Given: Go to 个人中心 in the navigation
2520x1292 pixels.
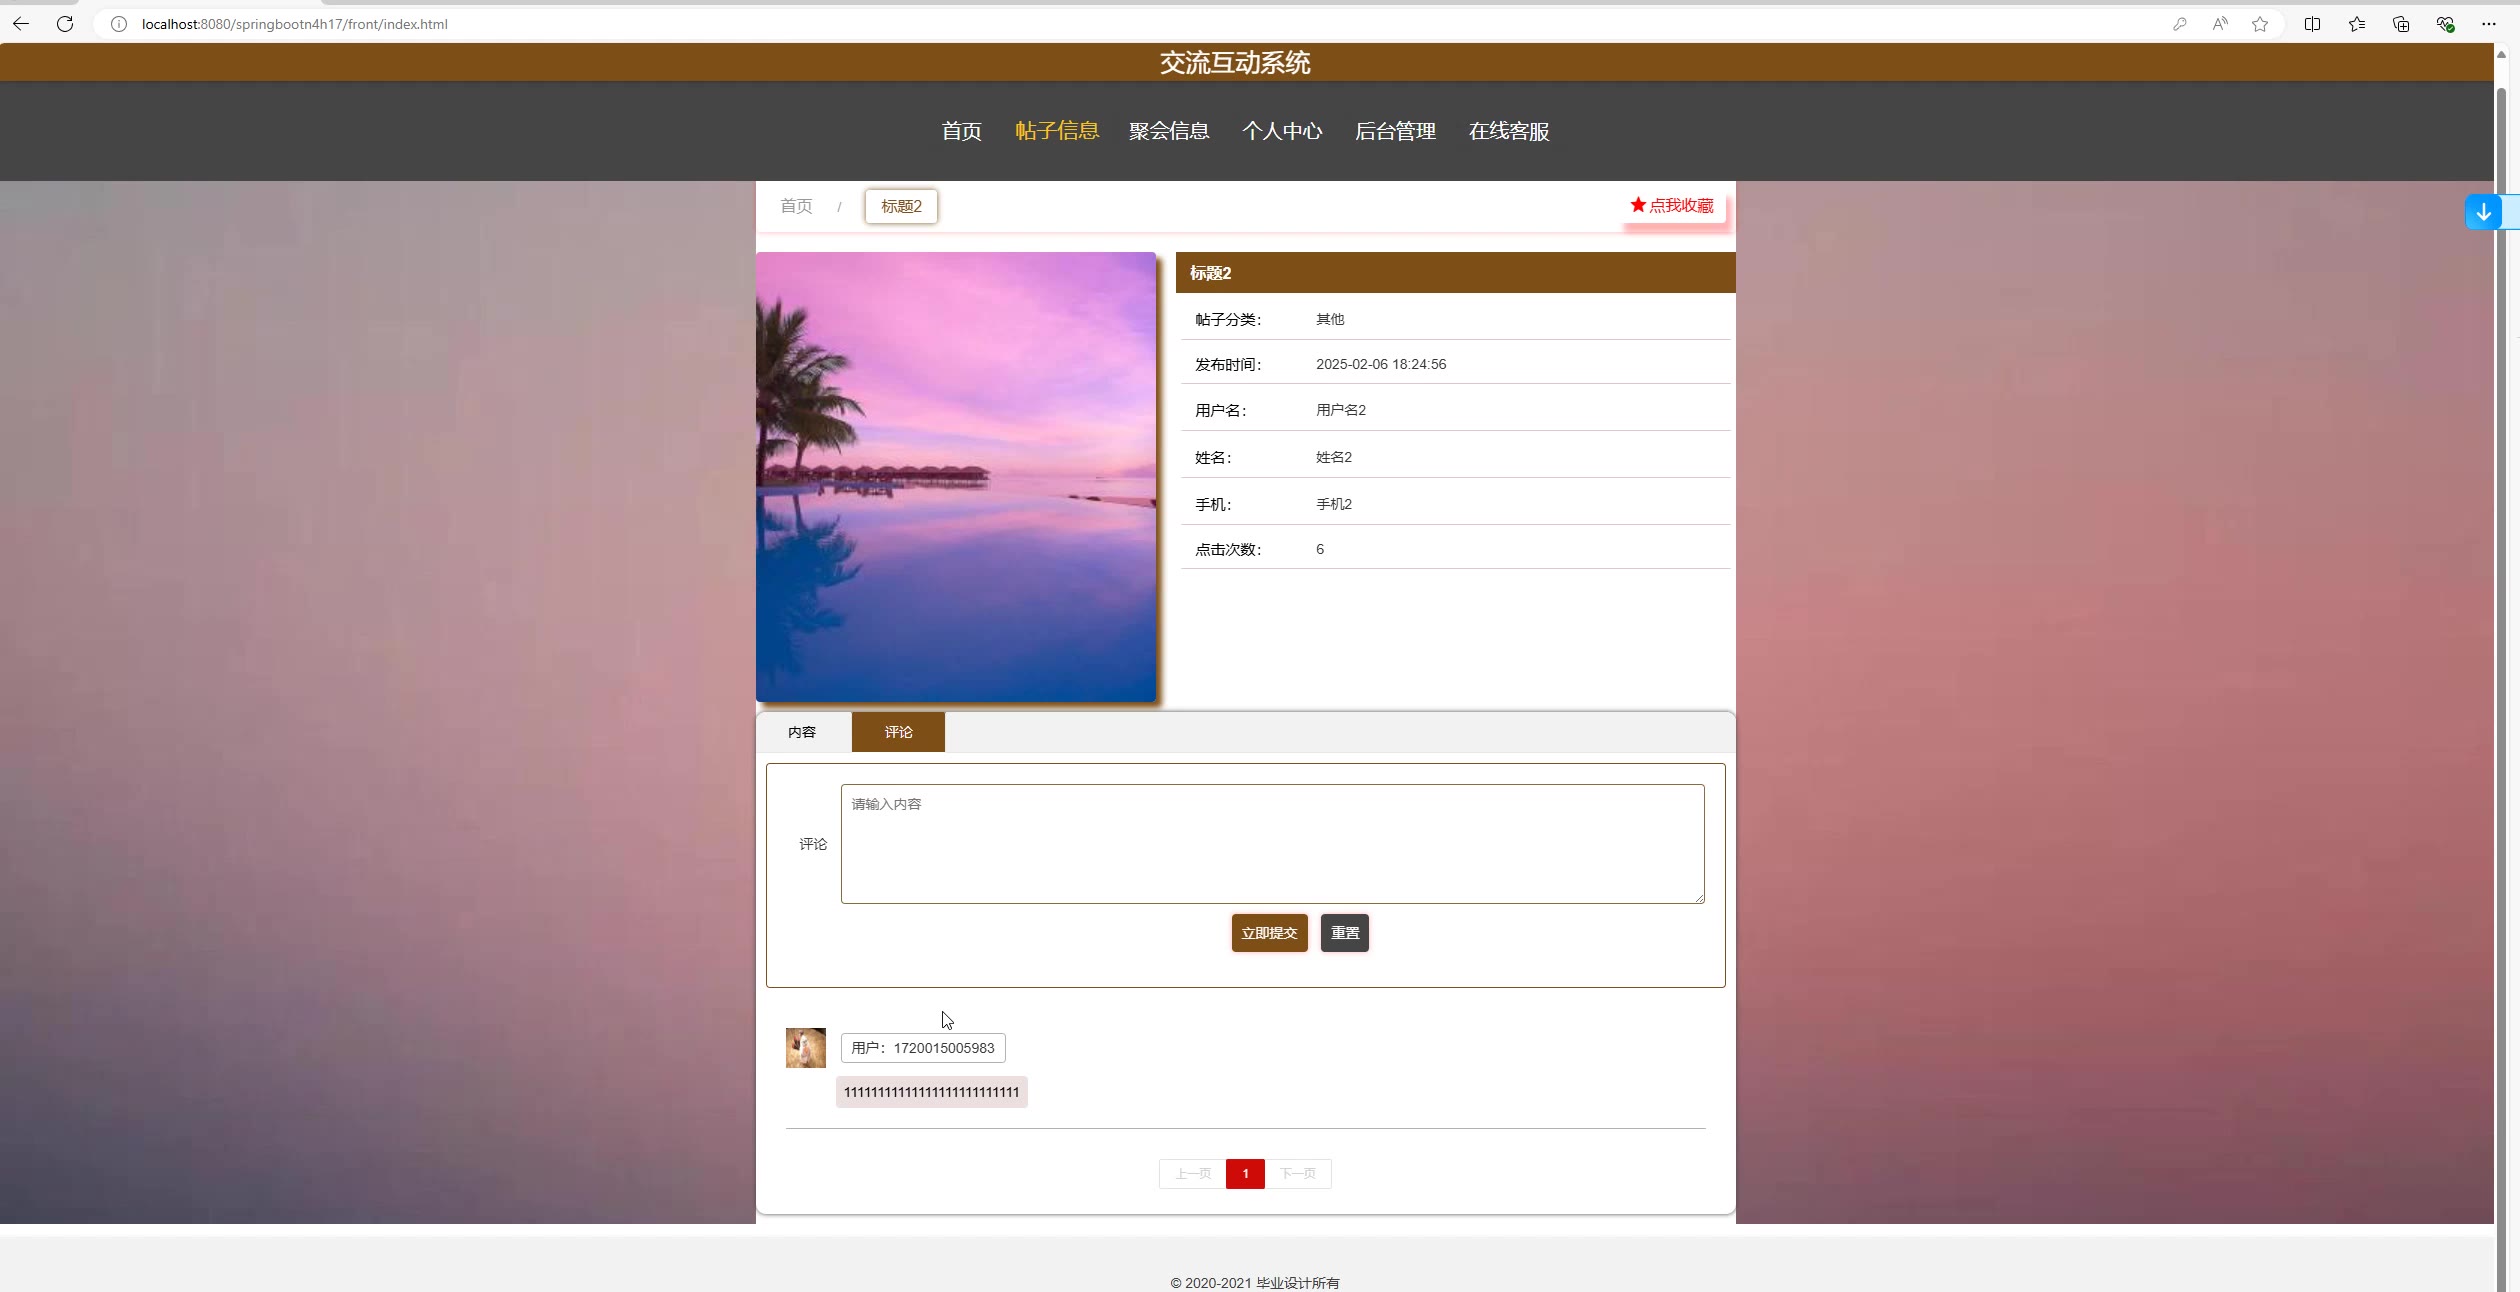Looking at the screenshot, I should [1282, 131].
